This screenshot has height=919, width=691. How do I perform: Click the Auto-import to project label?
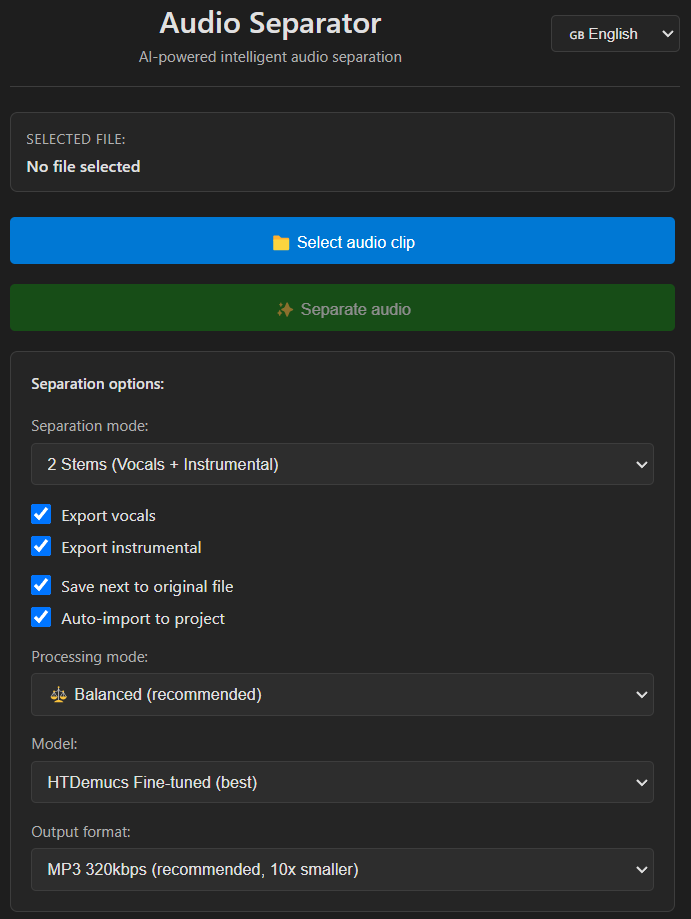click(143, 619)
